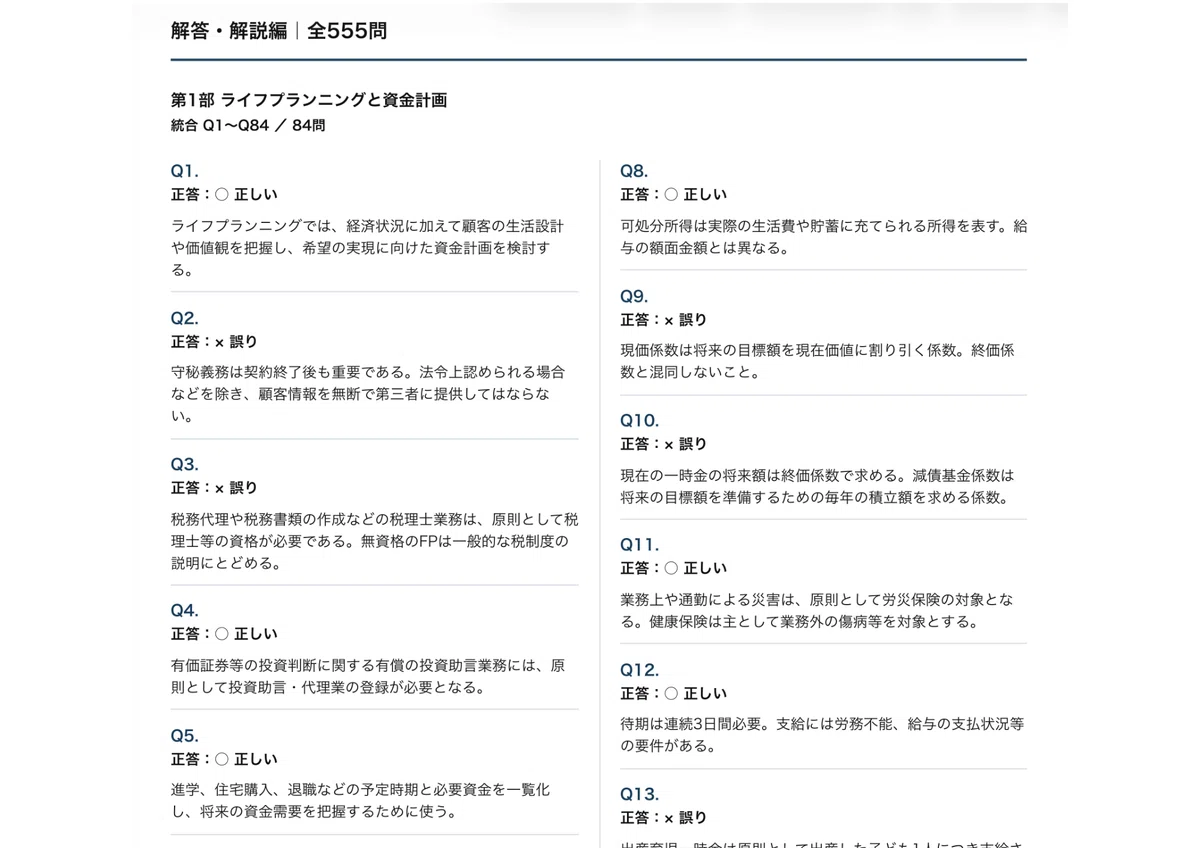Select the "Q1." question heading

click(185, 171)
